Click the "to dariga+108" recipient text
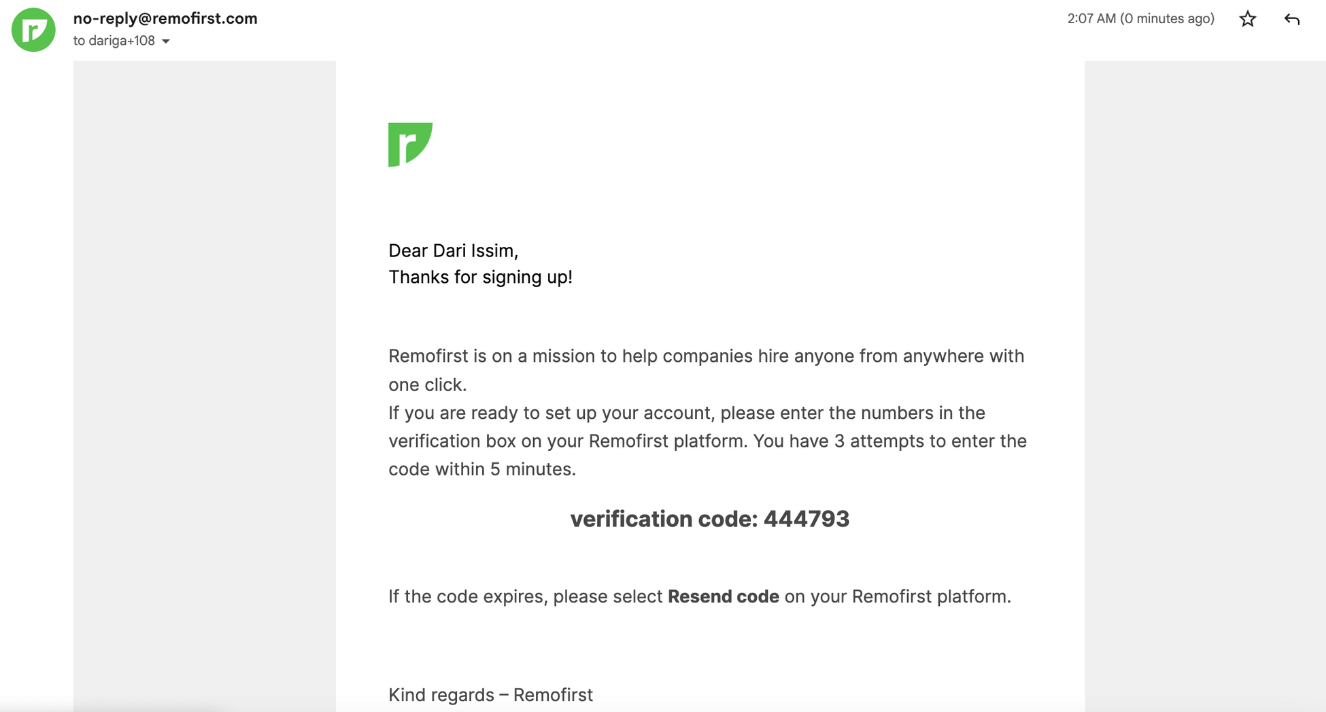Viewport: 1326px width, 712px height. (x=114, y=41)
